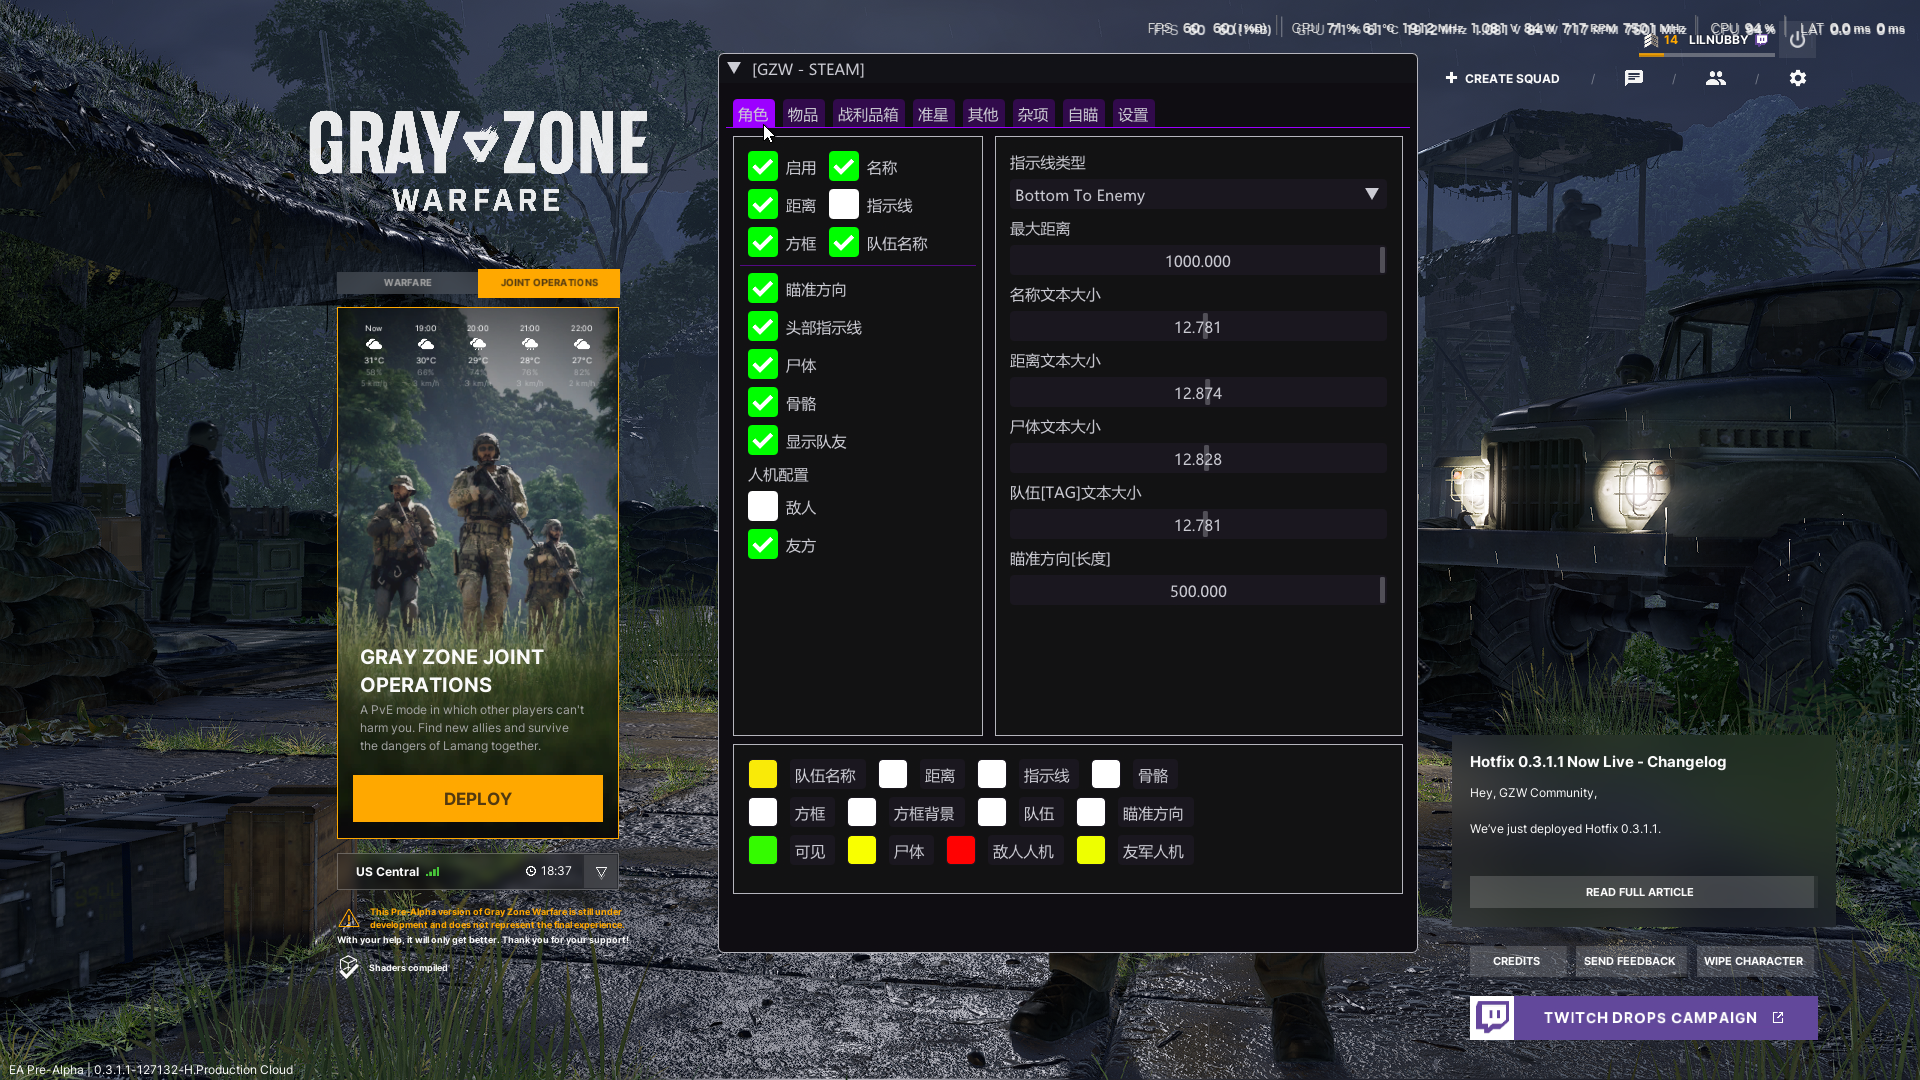
Task: Open the friends/social icon
Action: coord(1716,78)
